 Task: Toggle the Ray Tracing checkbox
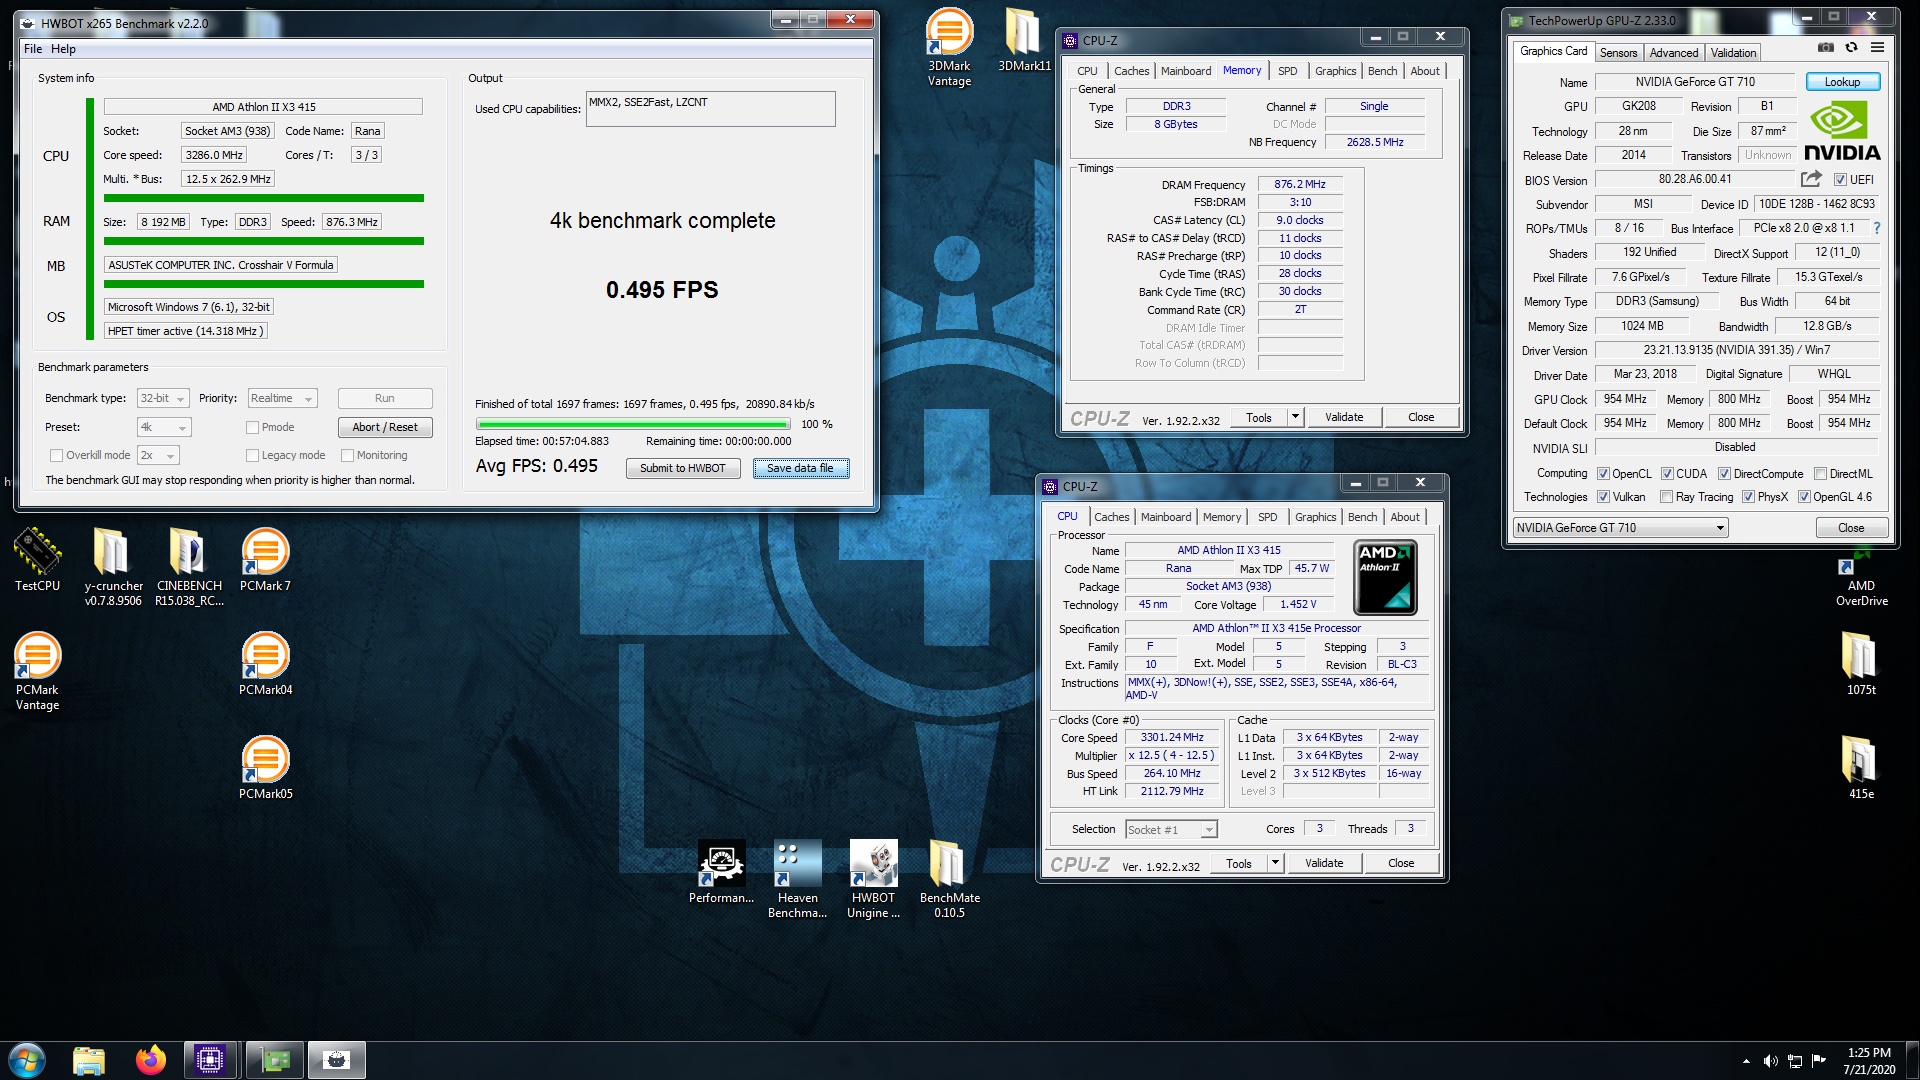pyautogui.click(x=1666, y=497)
